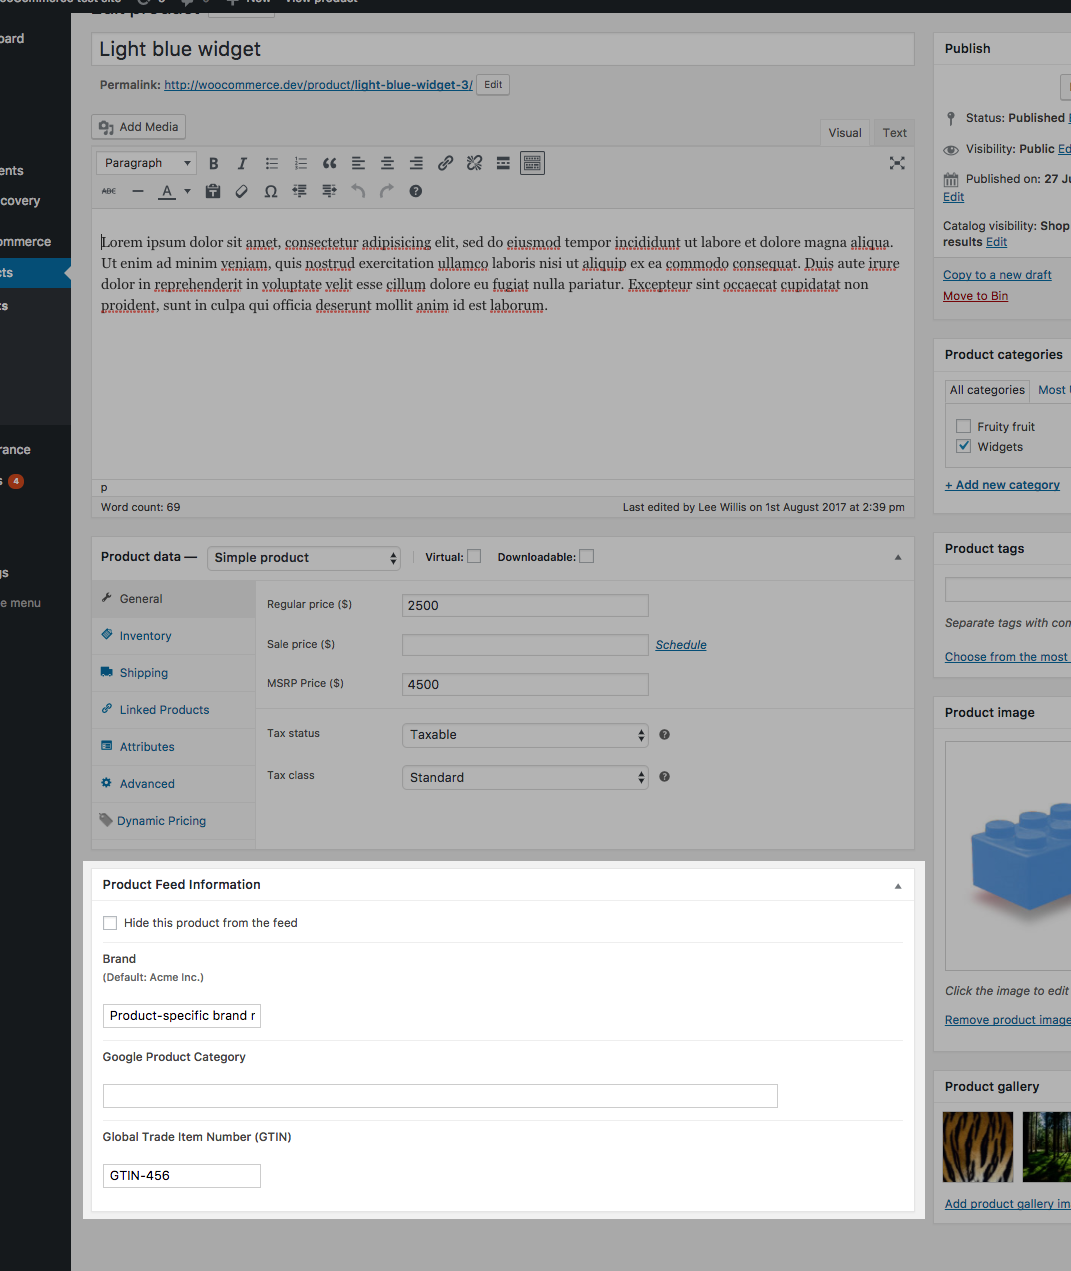Tick 'Hide this product from the feed'
The width and height of the screenshot is (1071, 1271).
(110, 922)
